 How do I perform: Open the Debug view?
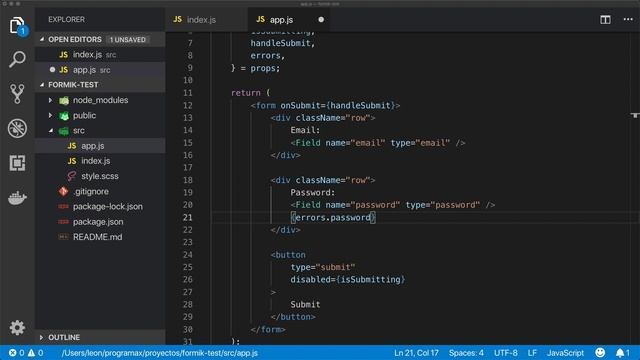pyautogui.click(x=17, y=128)
